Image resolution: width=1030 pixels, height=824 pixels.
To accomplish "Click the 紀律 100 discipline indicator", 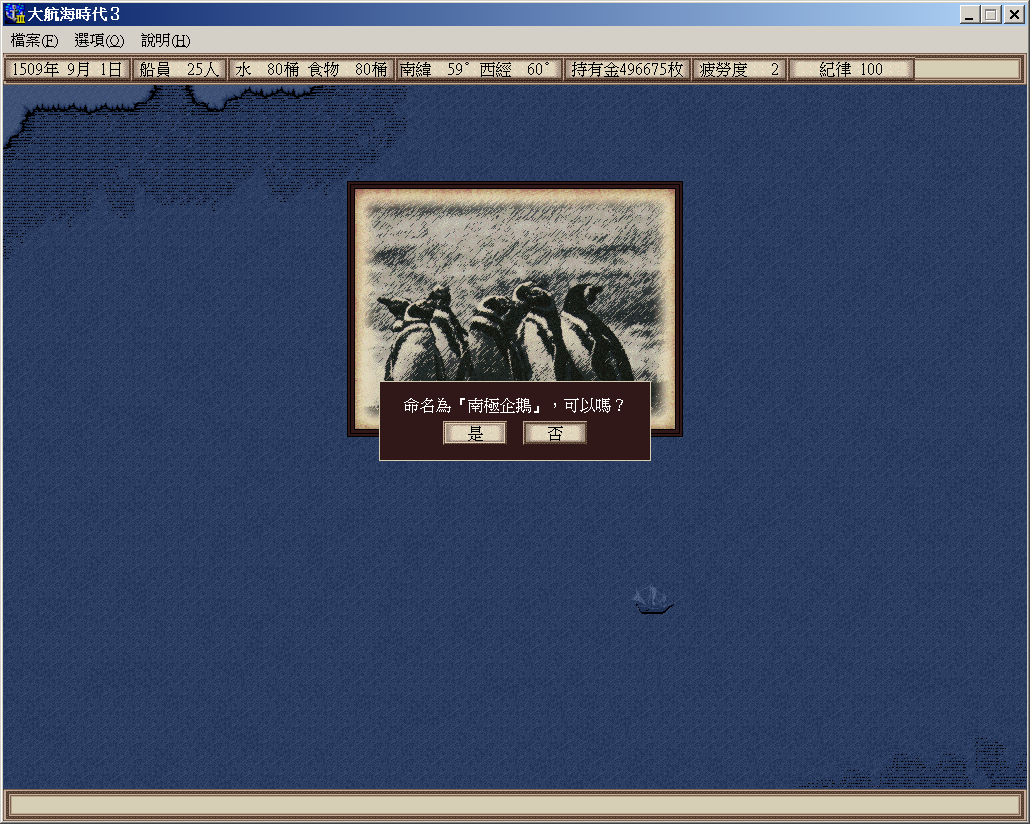I will [851, 70].
